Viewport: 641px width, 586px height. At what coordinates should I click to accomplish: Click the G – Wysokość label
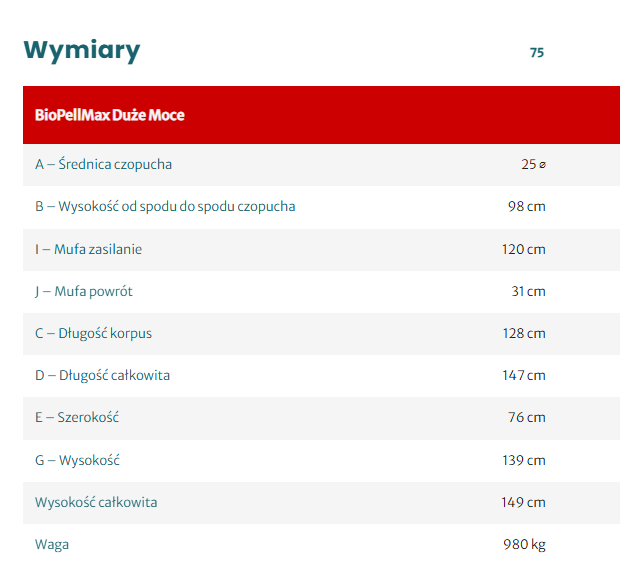77,461
